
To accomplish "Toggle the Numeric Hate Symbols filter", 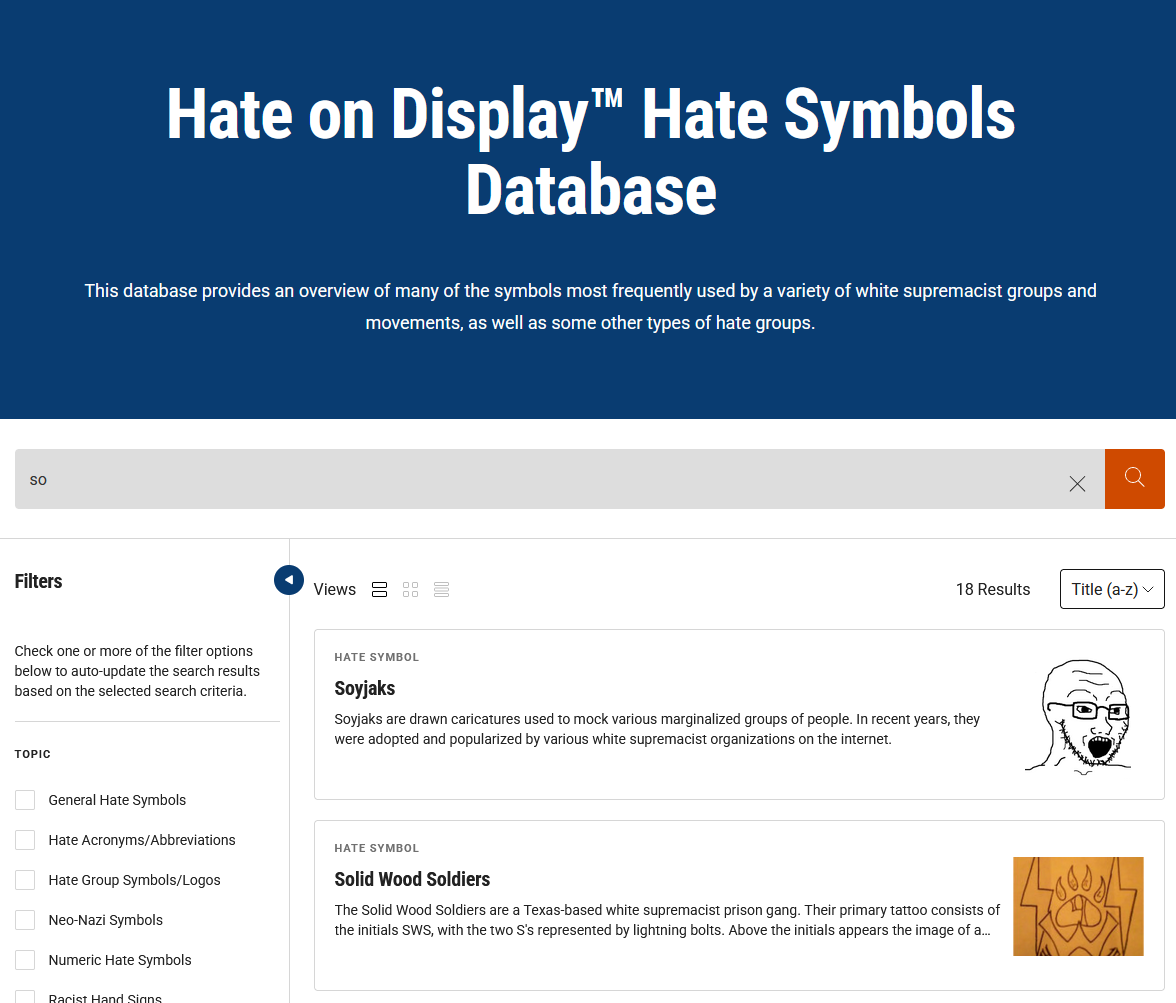I will click(x=25, y=960).
